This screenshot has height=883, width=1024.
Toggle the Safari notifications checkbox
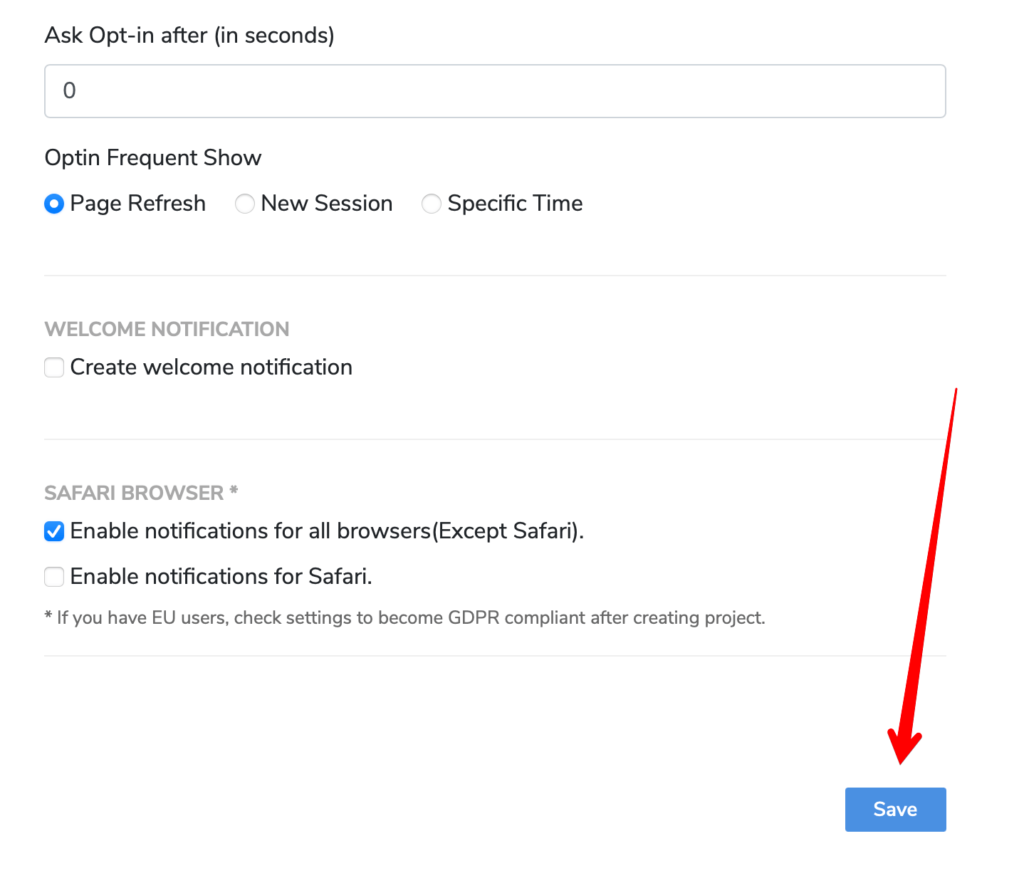tap(54, 576)
